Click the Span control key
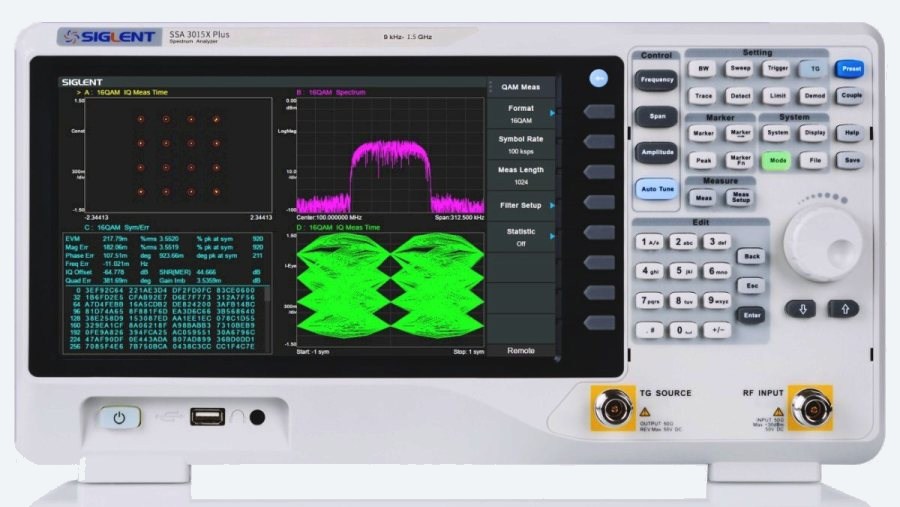The width and height of the screenshot is (900, 507). 657,117
